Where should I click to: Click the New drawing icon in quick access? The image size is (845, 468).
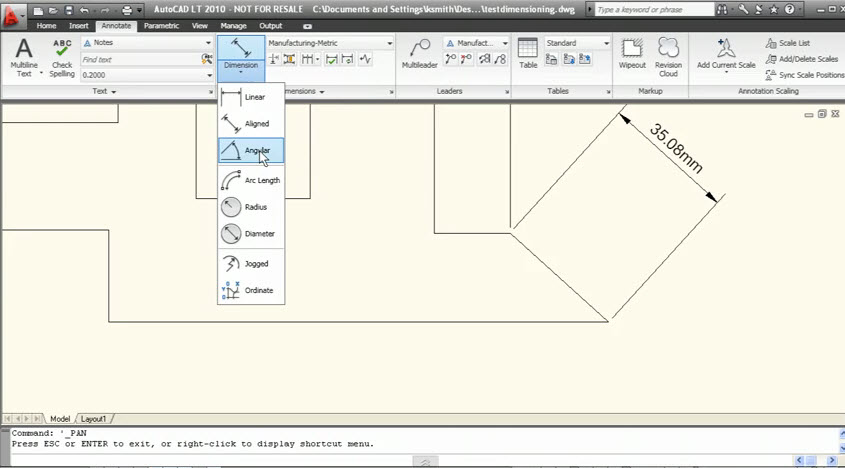pos(38,10)
